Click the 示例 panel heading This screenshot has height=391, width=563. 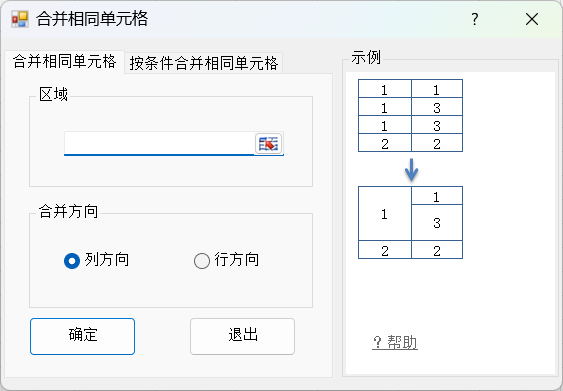click(366, 57)
